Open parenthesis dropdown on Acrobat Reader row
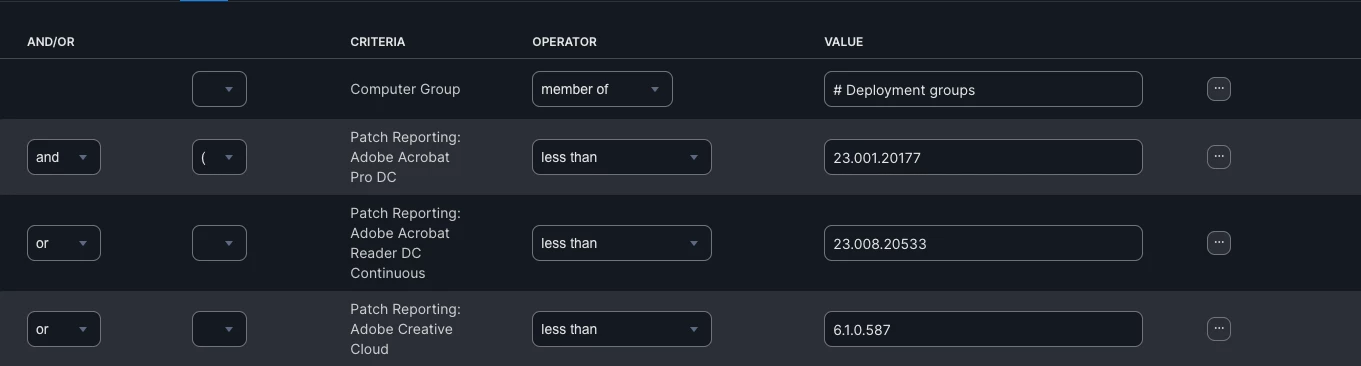This screenshot has width=1361, height=366. (x=219, y=243)
